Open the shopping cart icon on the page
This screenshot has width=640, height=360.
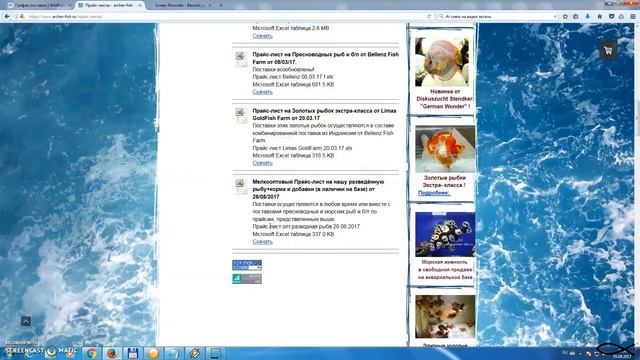click(x=608, y=51)
